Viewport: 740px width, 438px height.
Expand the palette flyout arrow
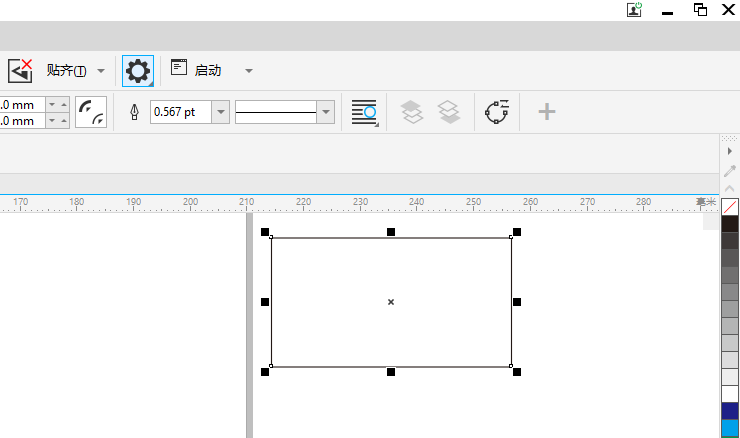pyautogui.click(x=730, y=151)
